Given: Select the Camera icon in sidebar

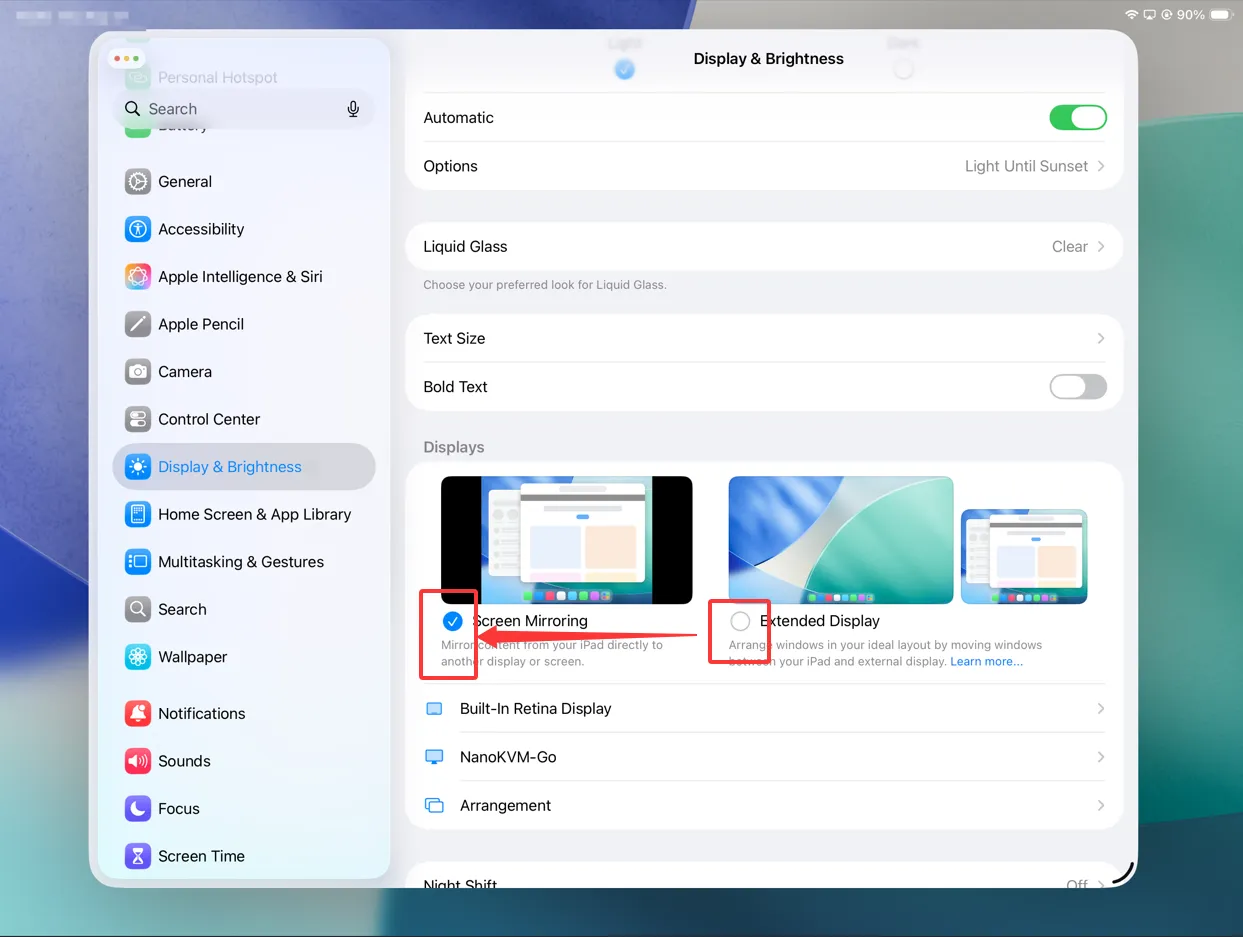Looking at the screenshot, I should (x=138, y=371).
